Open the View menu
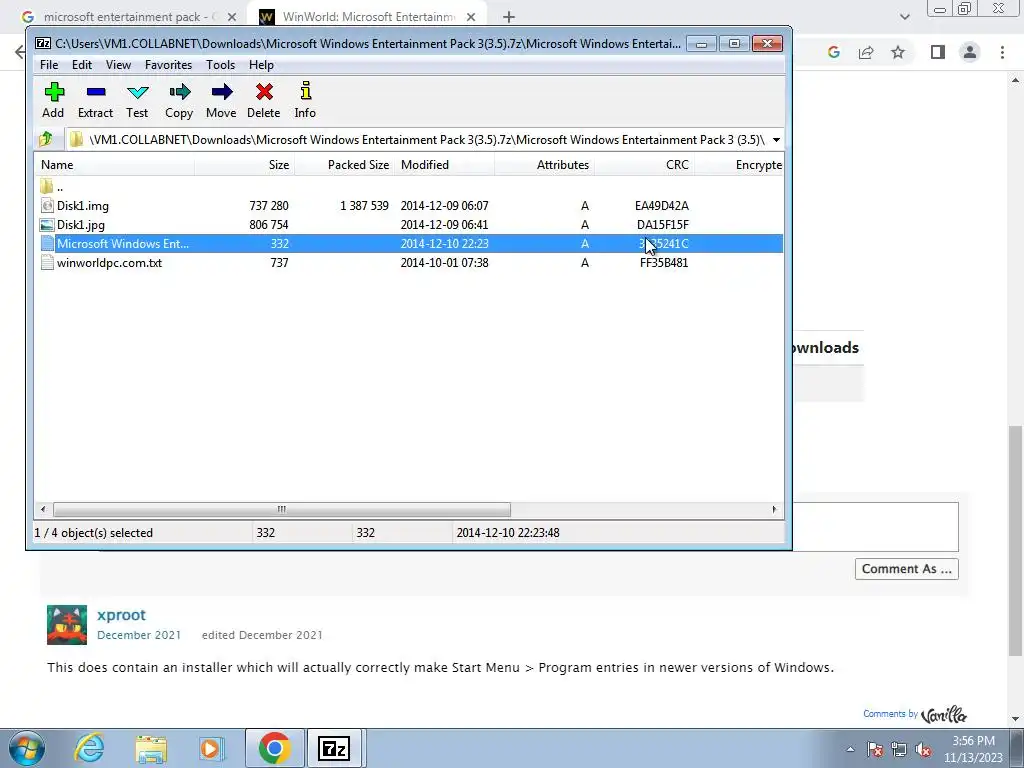The image size is (1024, 768). pos(118,65)
